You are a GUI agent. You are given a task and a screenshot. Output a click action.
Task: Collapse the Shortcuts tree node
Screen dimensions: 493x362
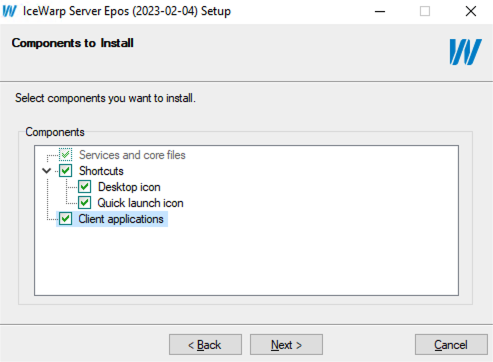click(x=47, y=171)
